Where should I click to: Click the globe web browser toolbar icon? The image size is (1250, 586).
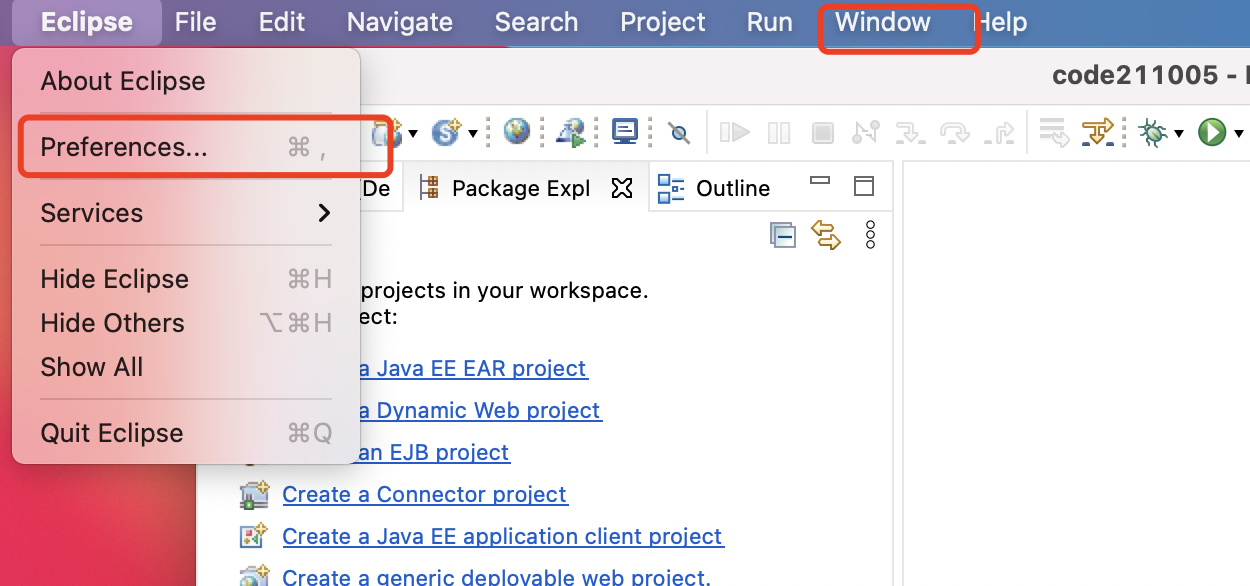click(516, 131)
